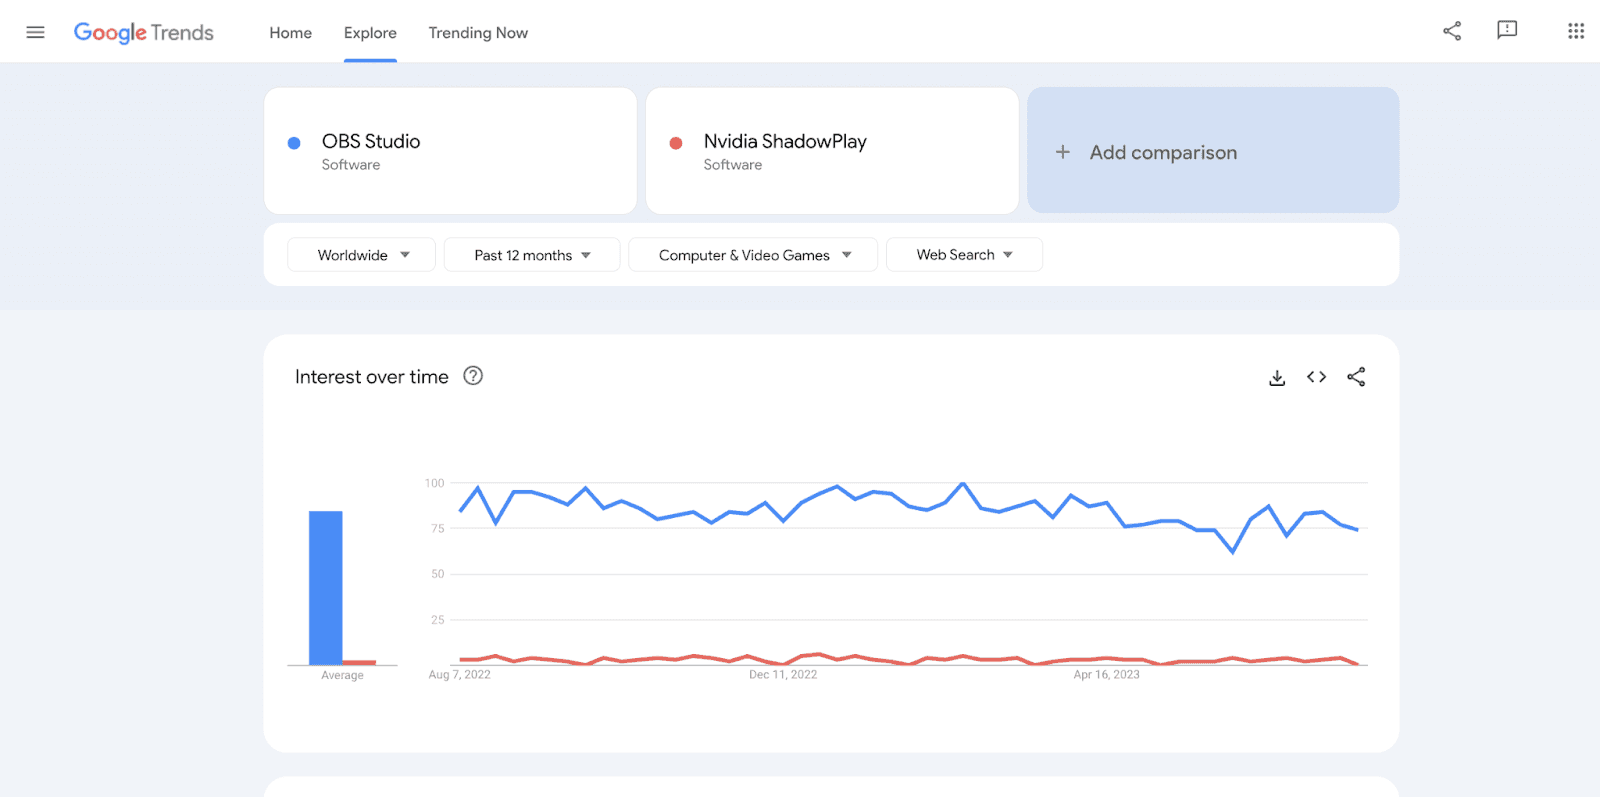1600x797 pixels.
Task: Go to the Home tab
Action: (x=290, y=33)
